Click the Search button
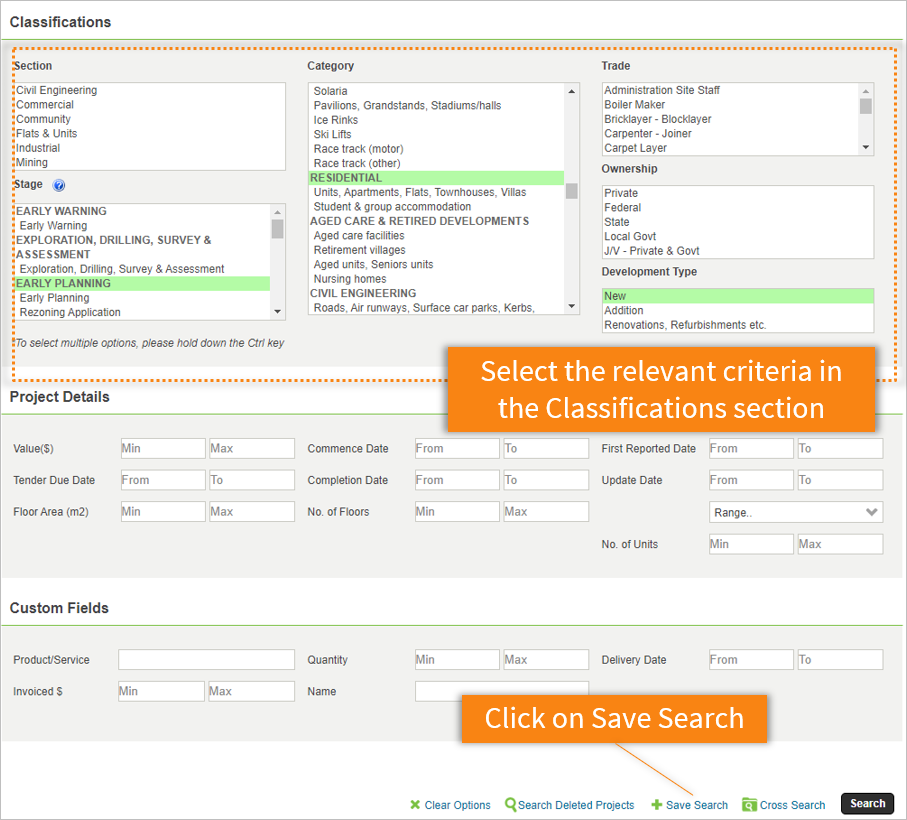The width and height of the screenshot is (907, 820). click(x=867, y=803)
